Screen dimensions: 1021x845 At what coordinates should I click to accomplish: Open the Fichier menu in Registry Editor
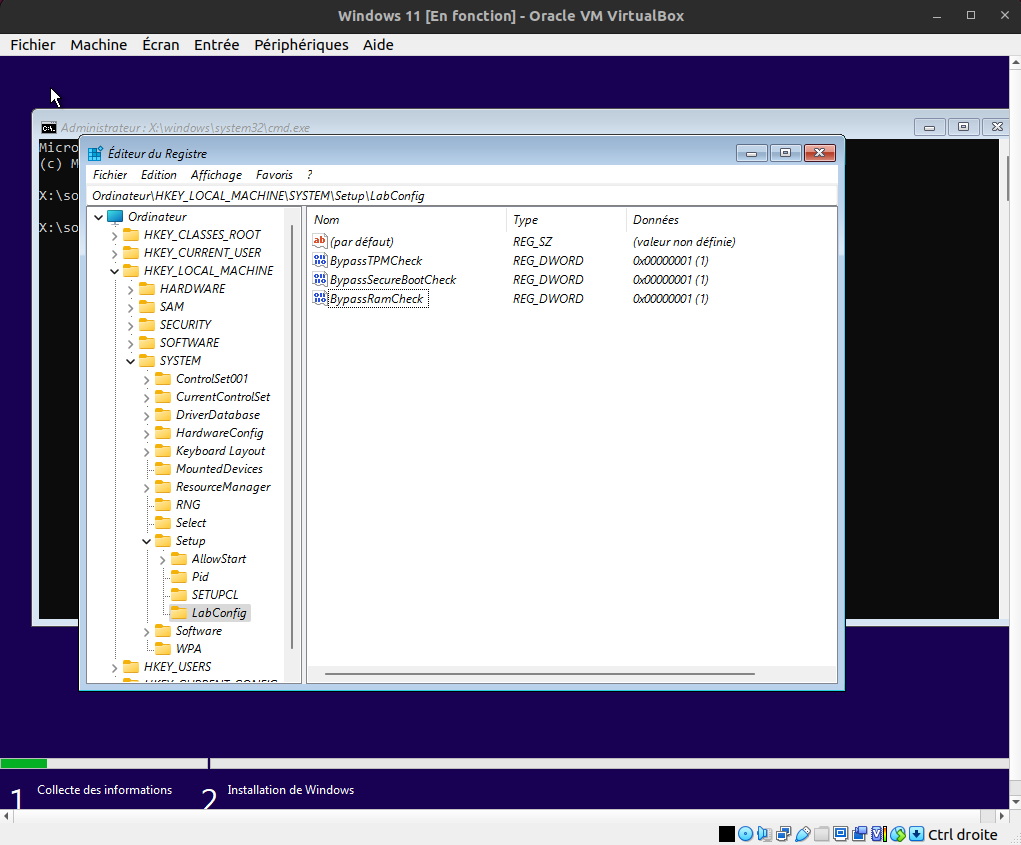coord(109,174)
